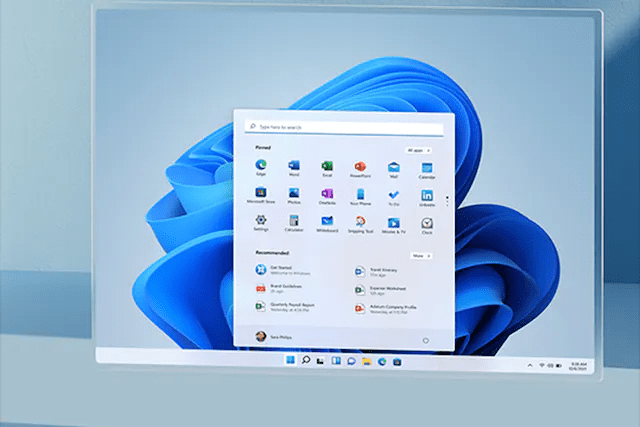Show hidden system tray icons
The image size is (640, 427).
click(x=530, y=365)
